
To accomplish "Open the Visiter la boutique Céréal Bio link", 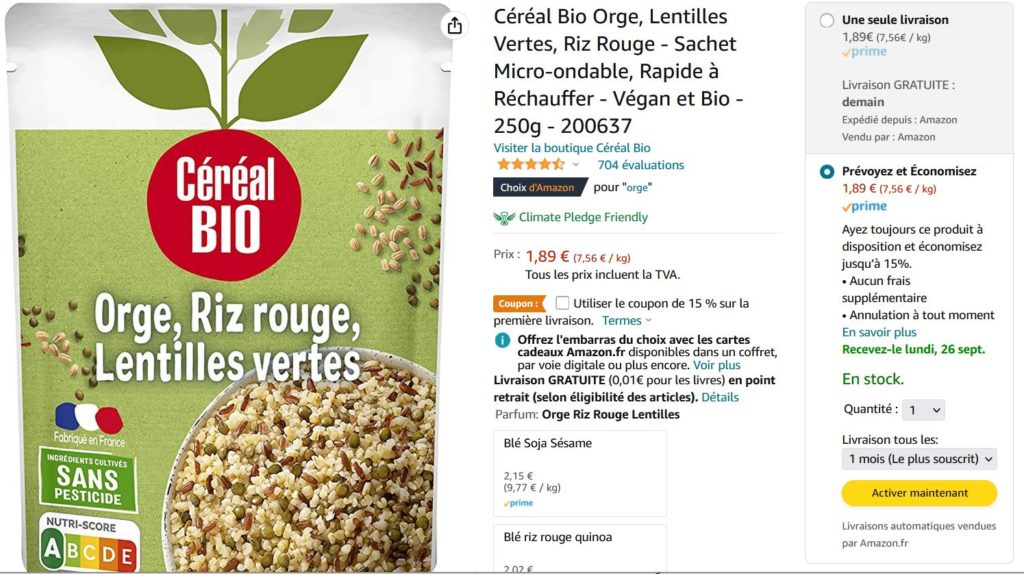I will click(571, 148).
